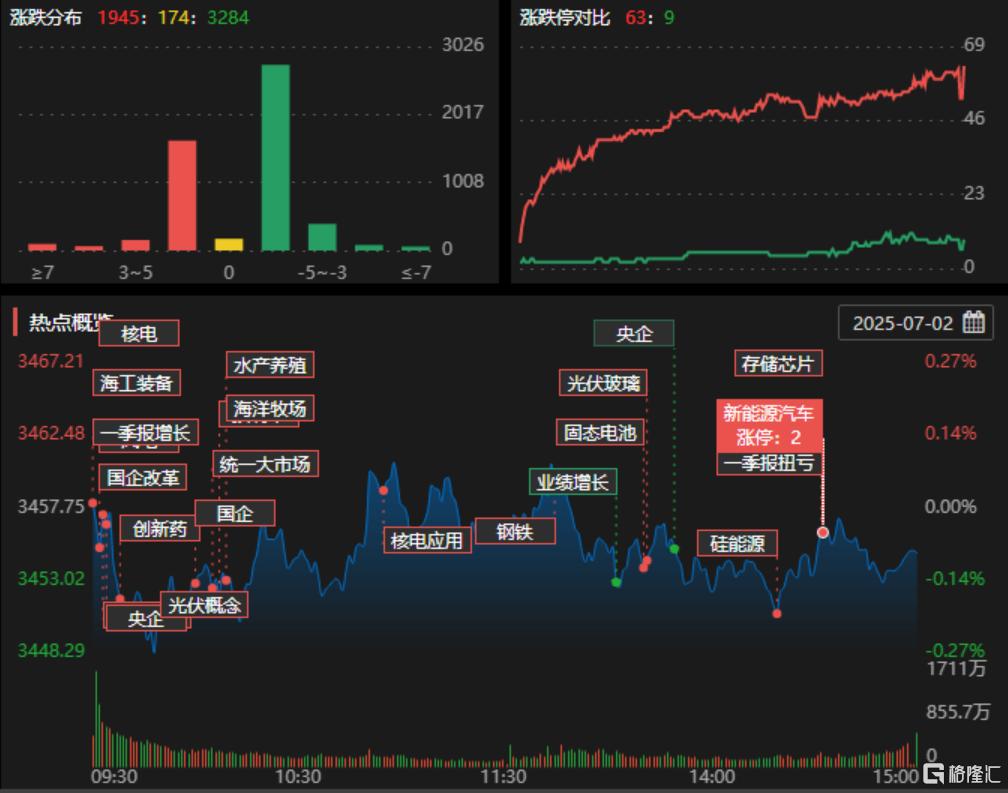Select the 存储芯片 hotspot label
1008x793 pixels.
point(779,363)
